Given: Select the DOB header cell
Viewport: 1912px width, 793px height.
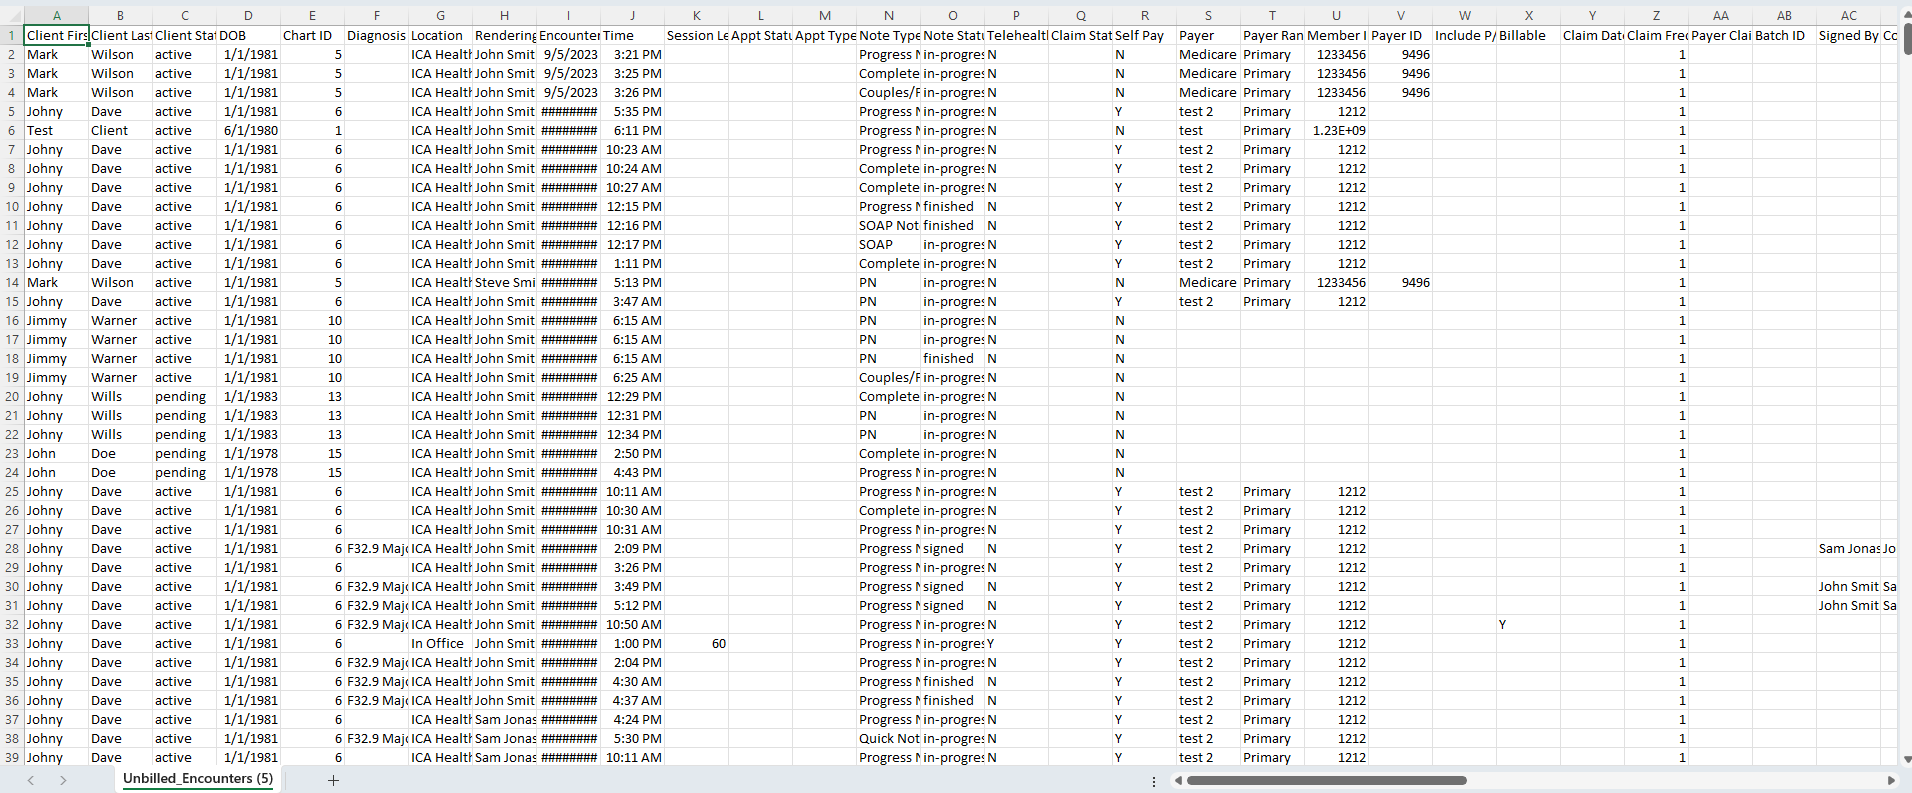Looking at the screenshot, I should pos(248,35).
